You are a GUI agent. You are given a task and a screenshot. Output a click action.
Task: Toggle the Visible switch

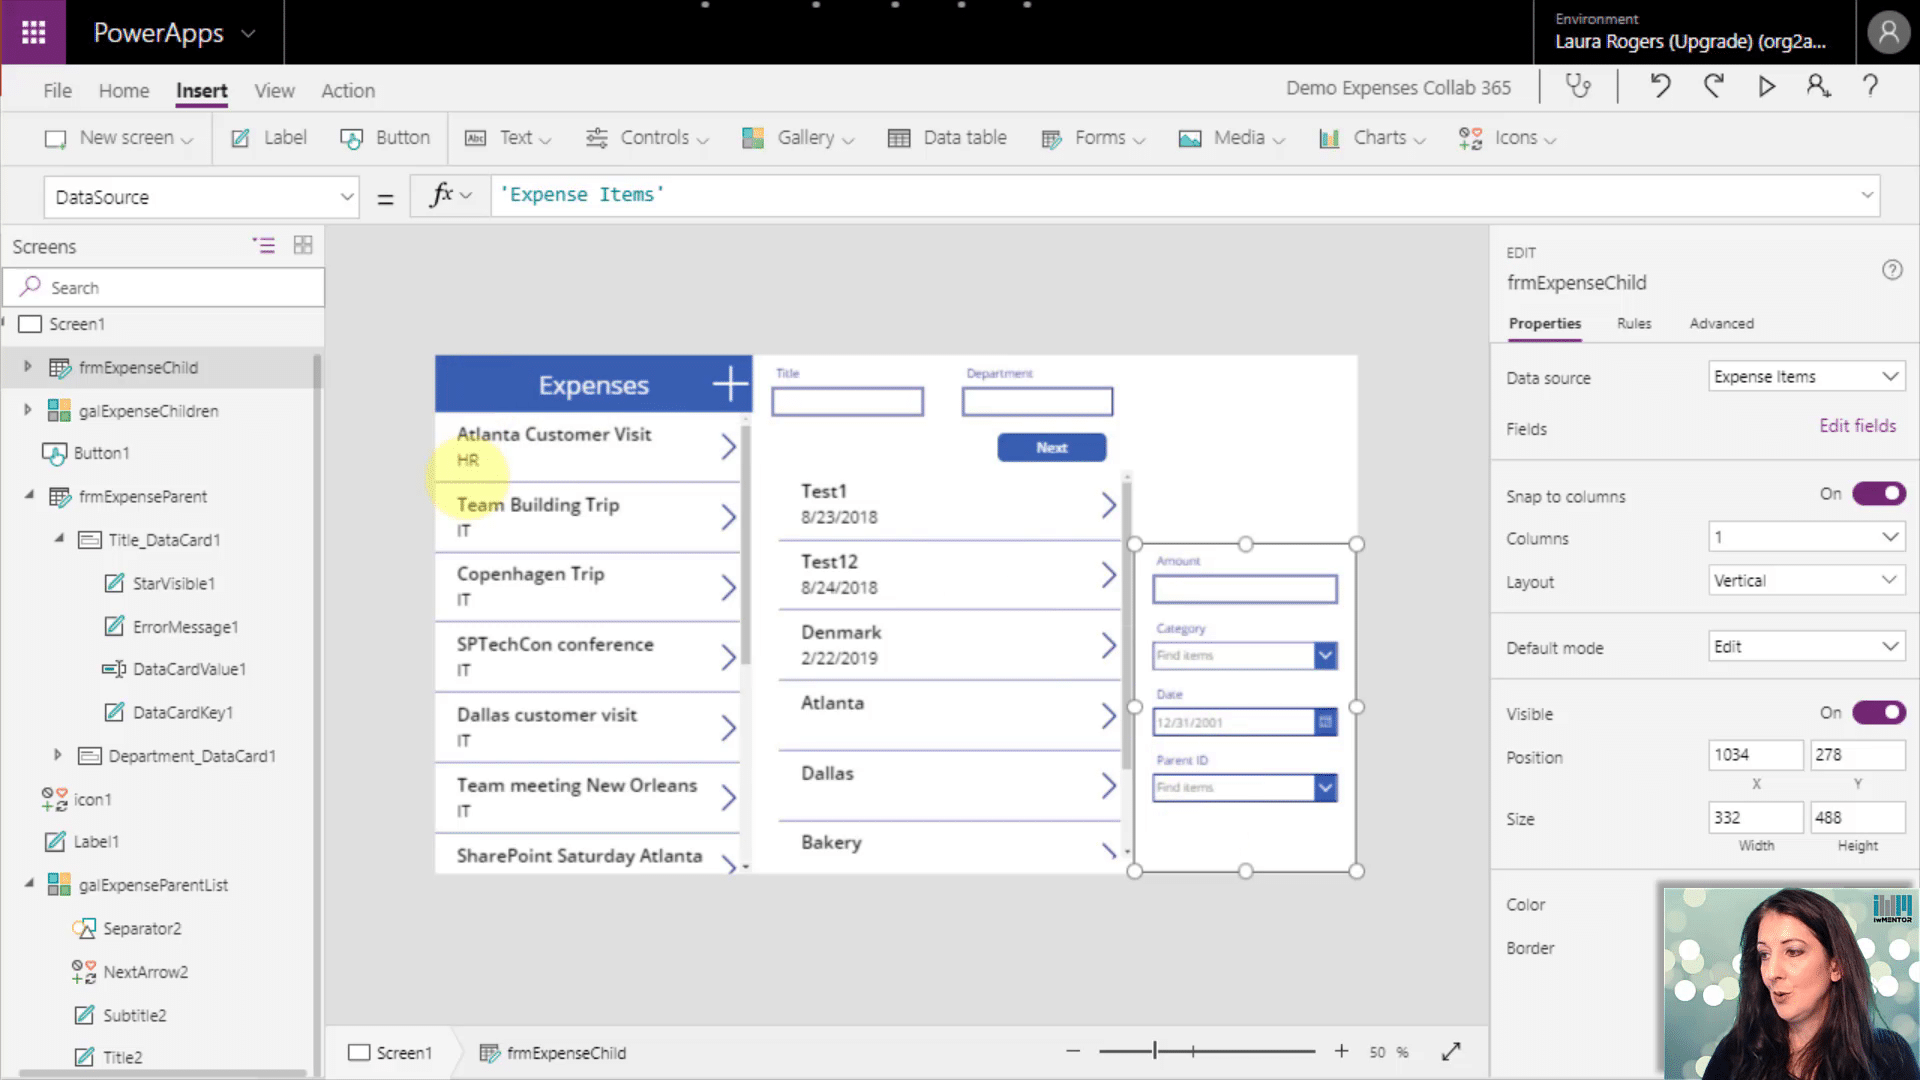[x=1879, y=712]
